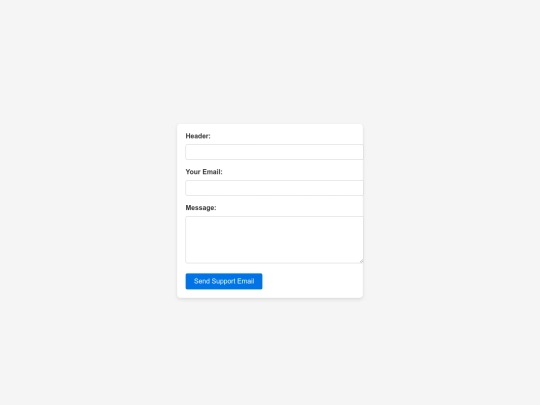Submit the support form via blue button

(x=224, y=281)
